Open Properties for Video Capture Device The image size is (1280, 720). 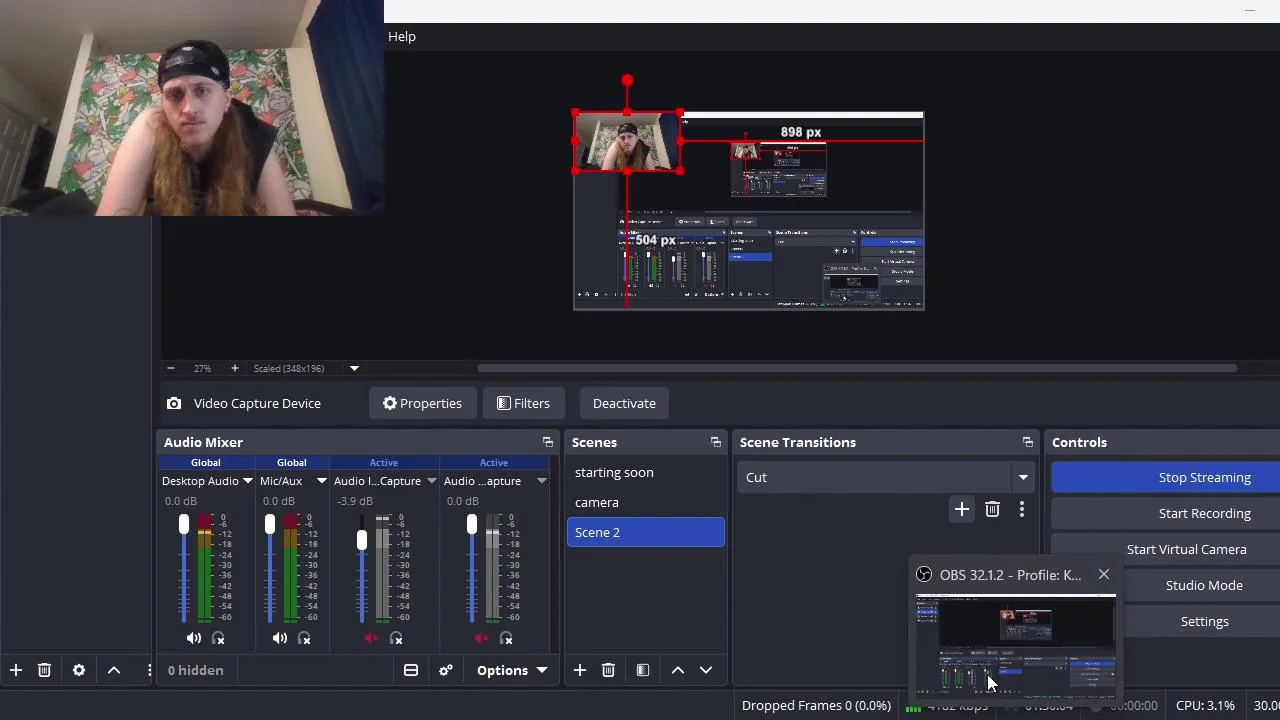click(422, 403)
